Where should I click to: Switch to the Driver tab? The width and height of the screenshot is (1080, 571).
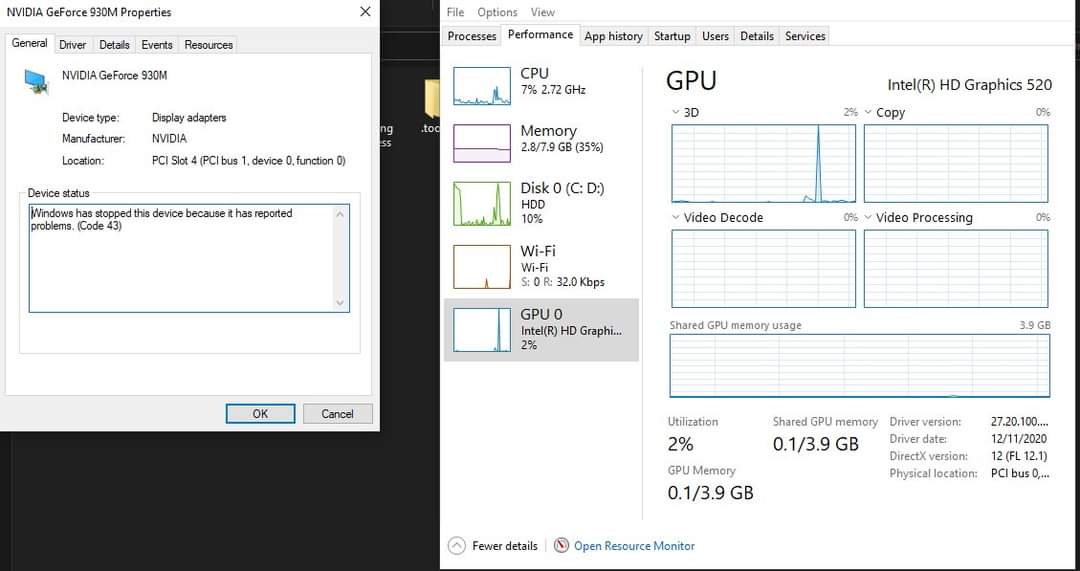72,45
